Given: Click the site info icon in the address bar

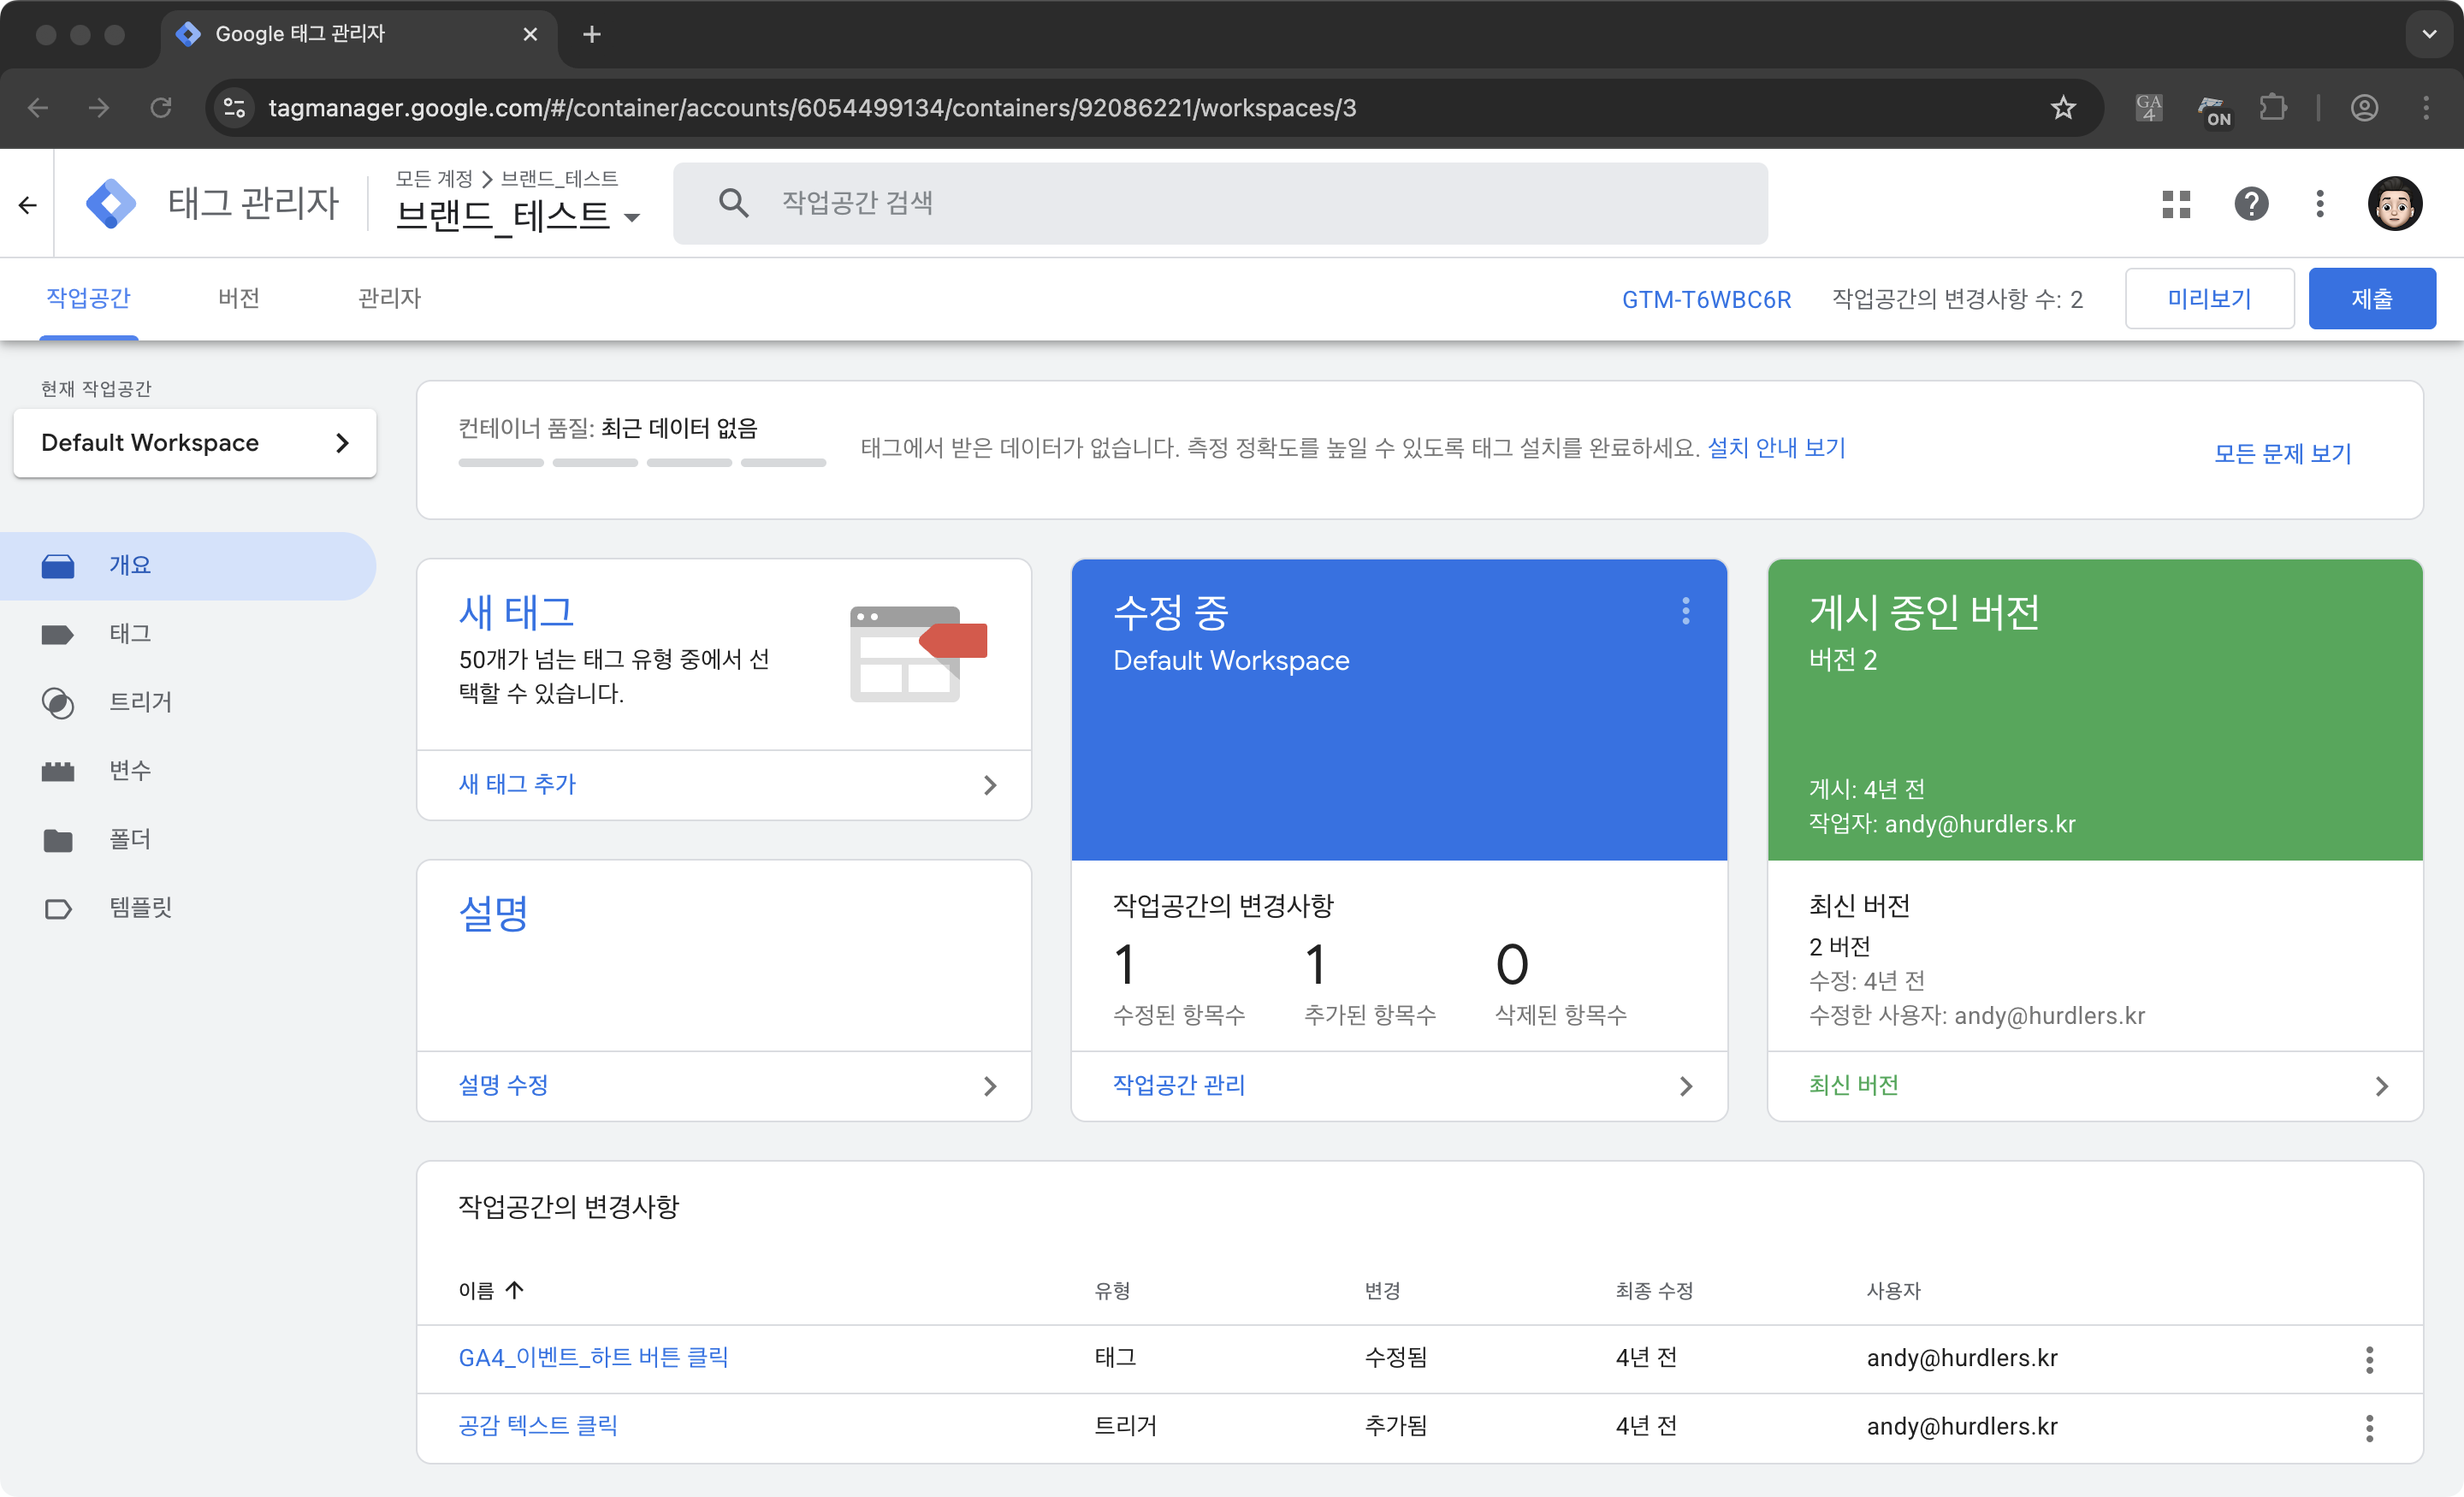Looking at the screenshot, I should click(x=234, y=108).
